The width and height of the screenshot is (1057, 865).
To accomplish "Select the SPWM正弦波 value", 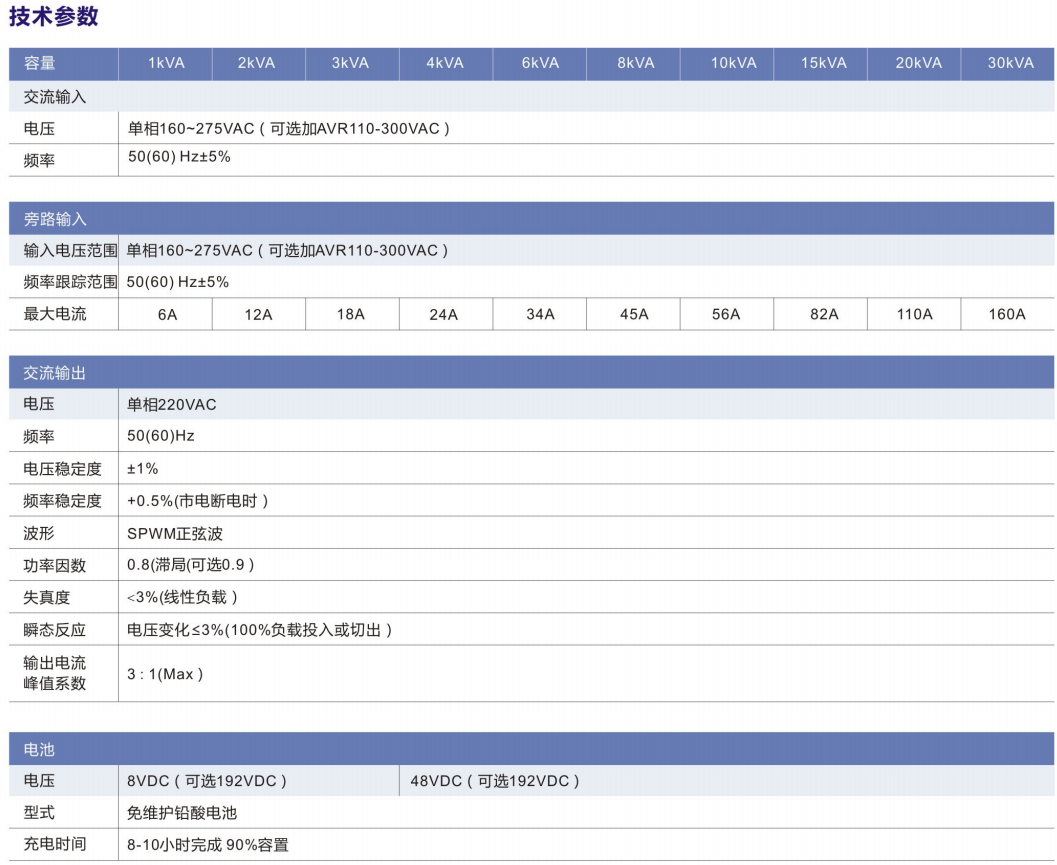I will click(x=175, y=533).
